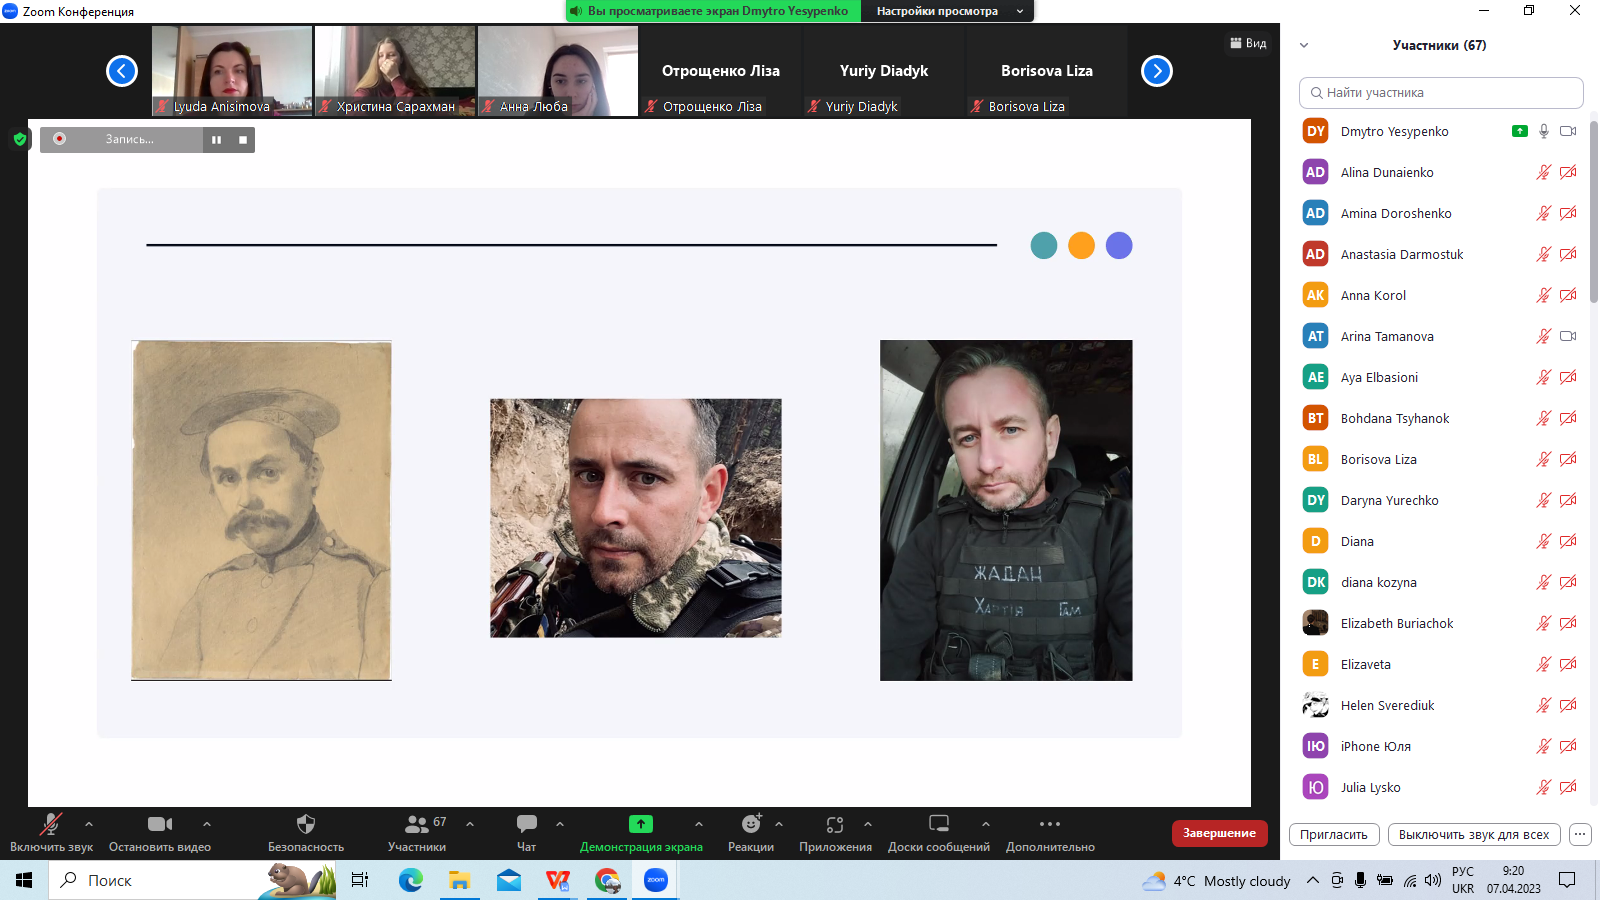Select Dmytro Yesypenko in participants list

click(x=1394, y=131)
